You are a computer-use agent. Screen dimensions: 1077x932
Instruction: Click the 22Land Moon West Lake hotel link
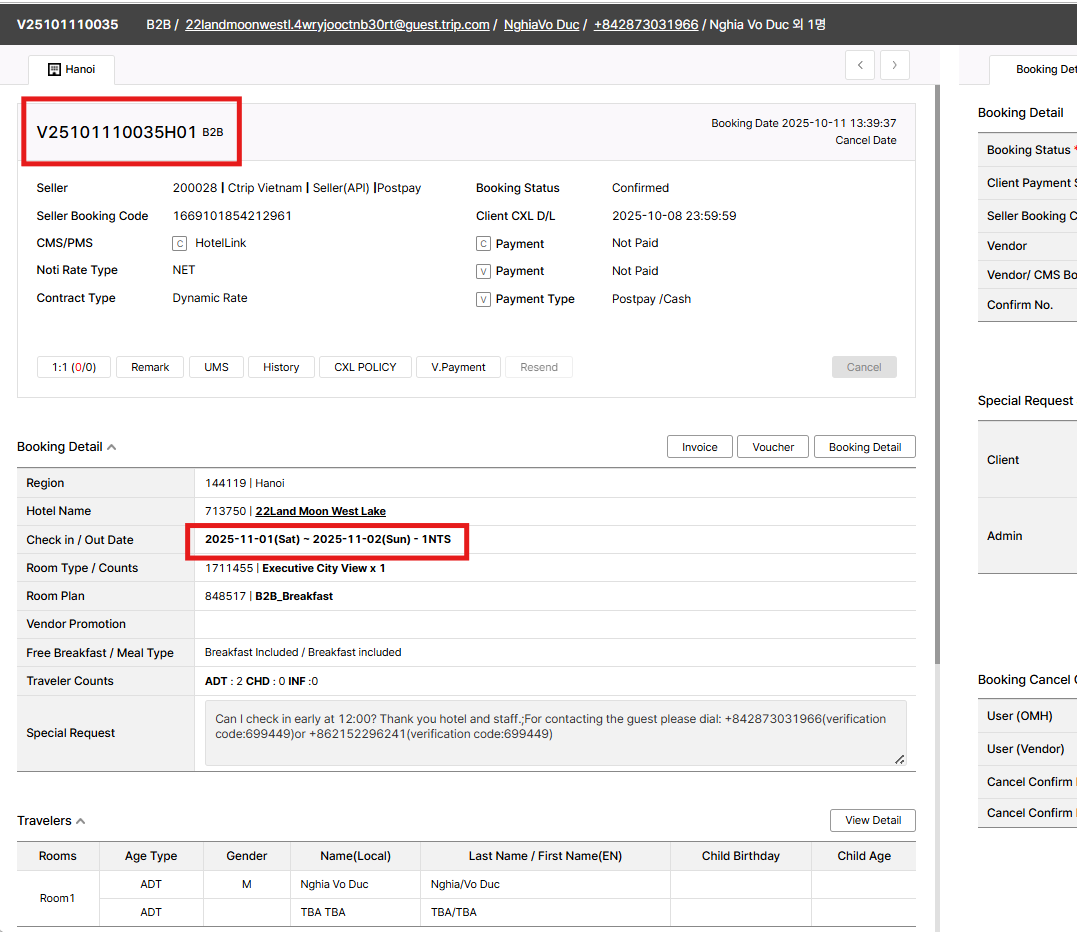pos(320,511)
